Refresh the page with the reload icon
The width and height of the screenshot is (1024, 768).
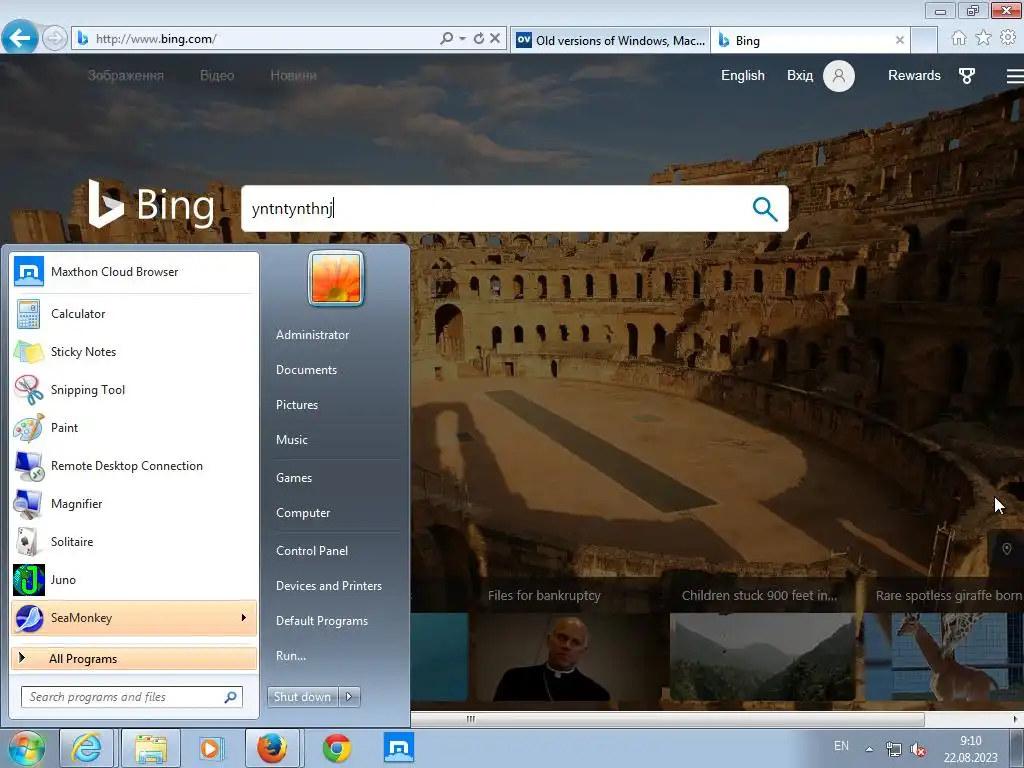pyautogui.click(x=479, y=39)
